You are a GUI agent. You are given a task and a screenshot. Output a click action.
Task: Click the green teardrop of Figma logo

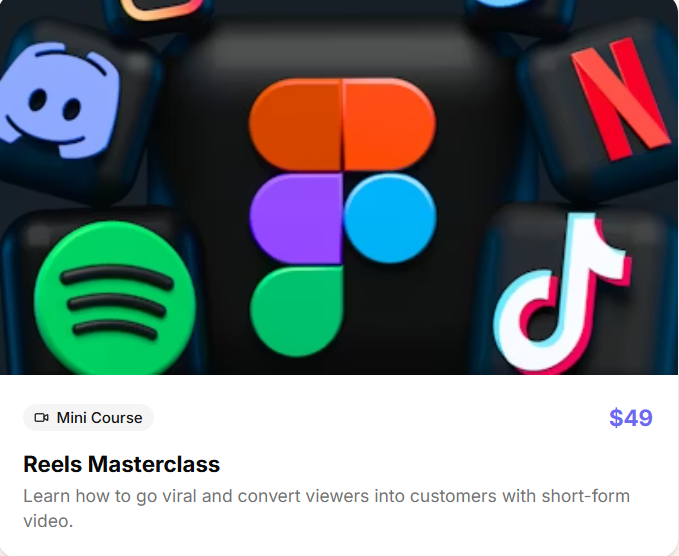pyautogui.click(x=296, y=311)
